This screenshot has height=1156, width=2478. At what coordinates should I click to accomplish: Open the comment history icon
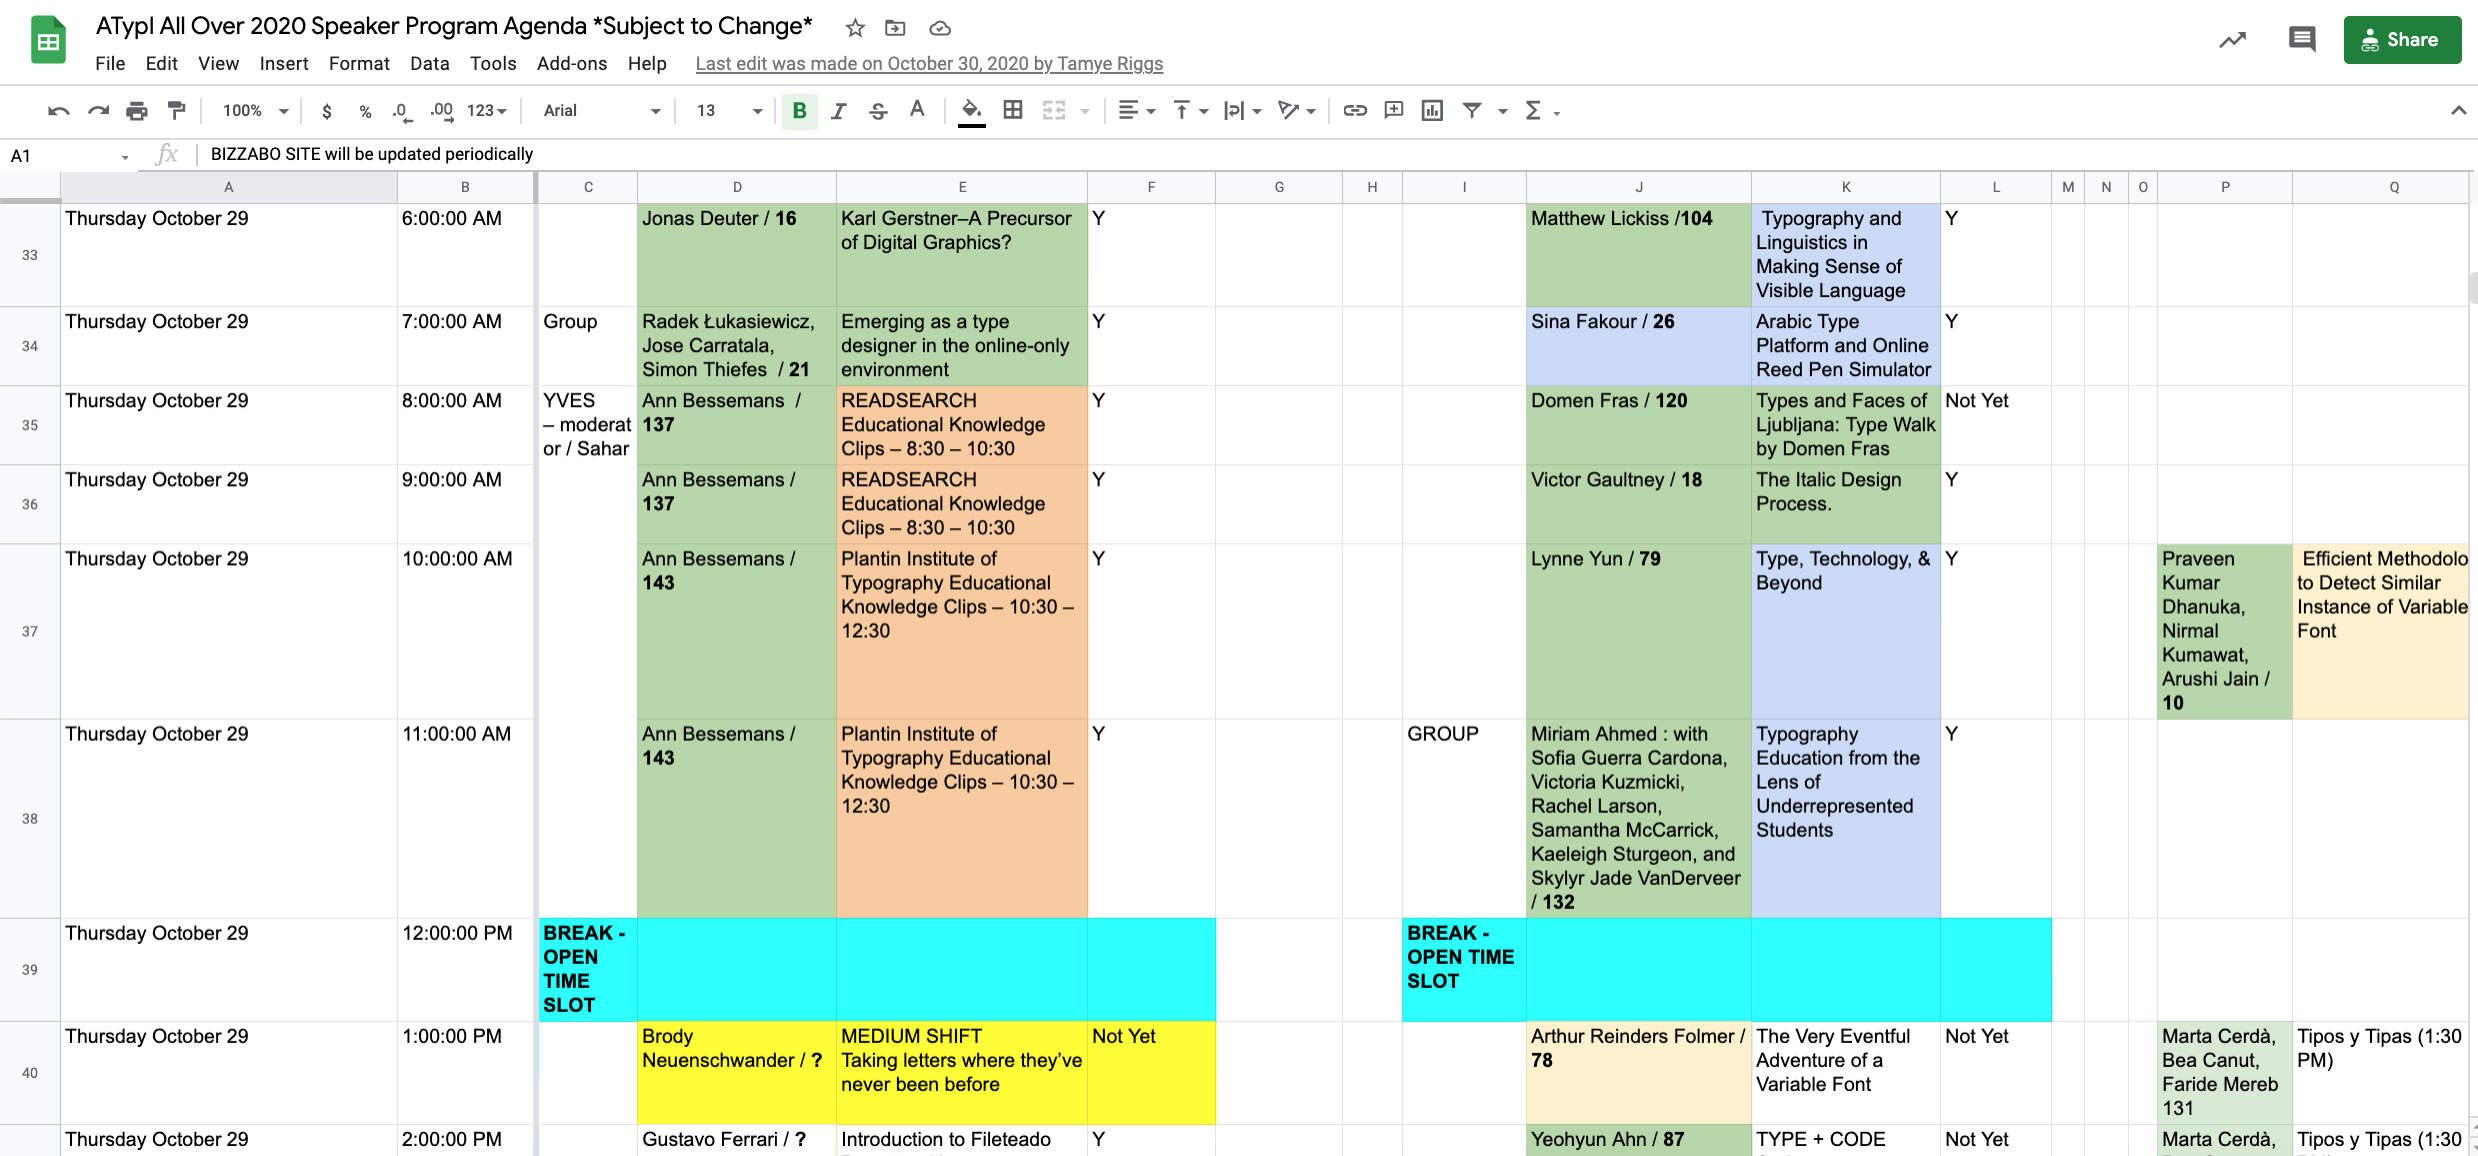(2301, 40)
